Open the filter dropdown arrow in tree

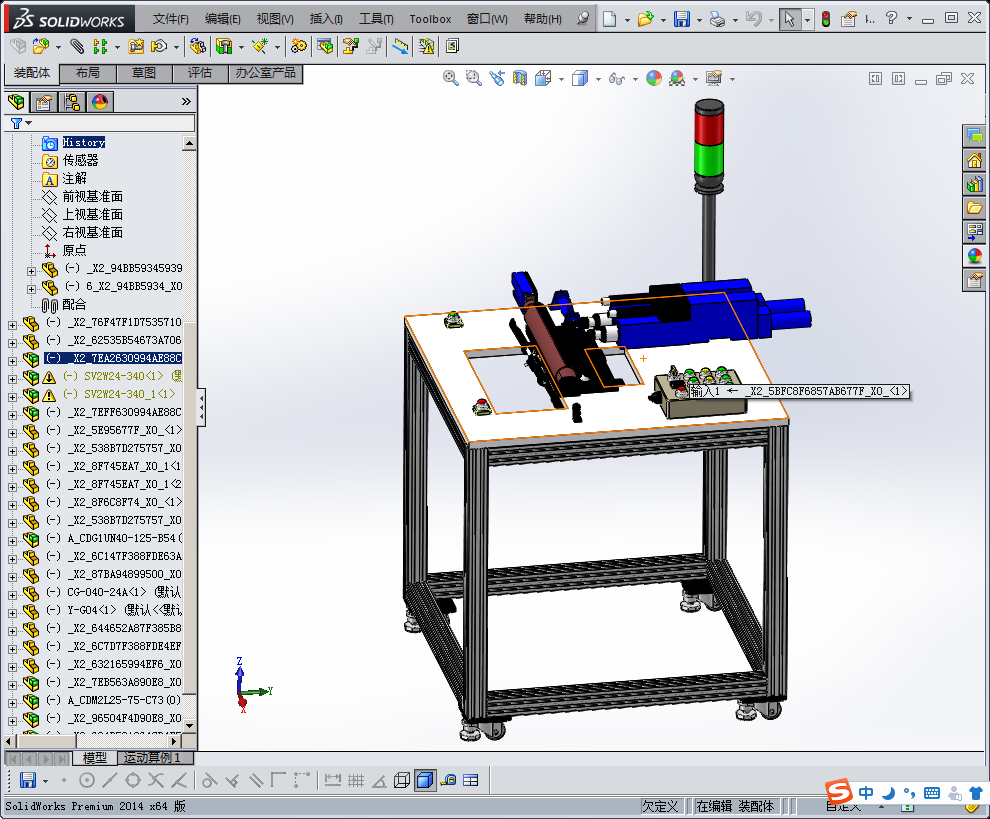point(28,123)
